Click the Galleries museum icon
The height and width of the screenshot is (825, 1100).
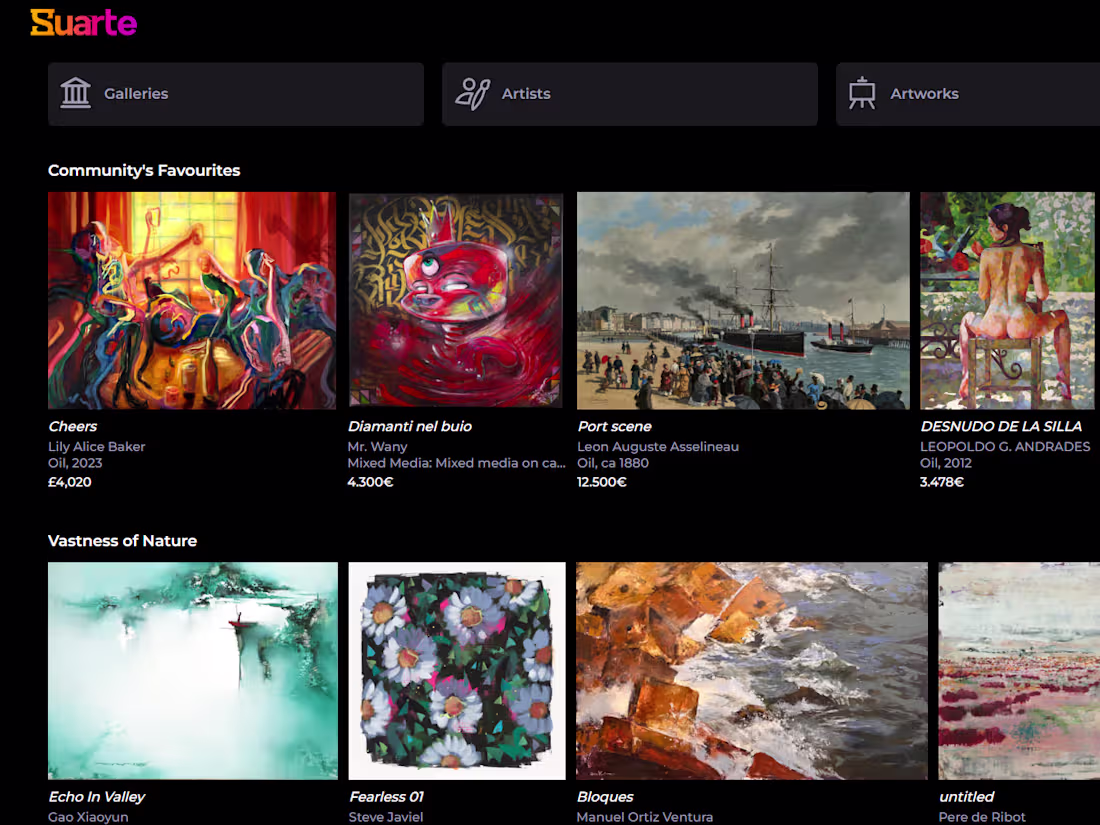click(78, 93)
